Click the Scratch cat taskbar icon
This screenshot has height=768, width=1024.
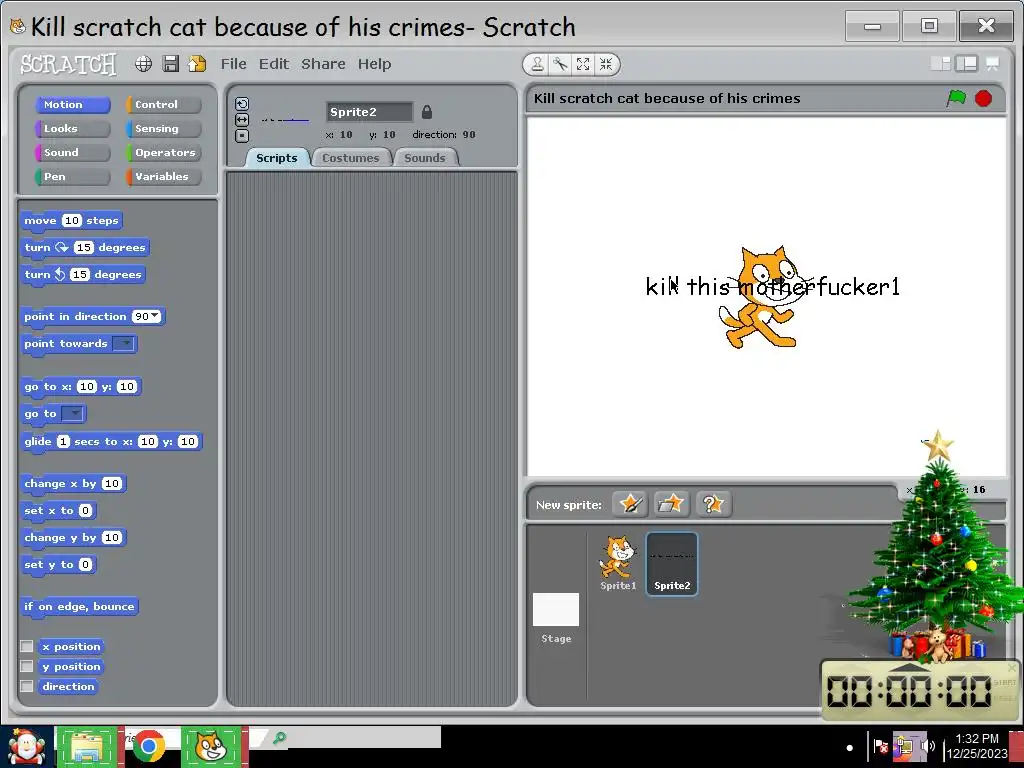211,747
